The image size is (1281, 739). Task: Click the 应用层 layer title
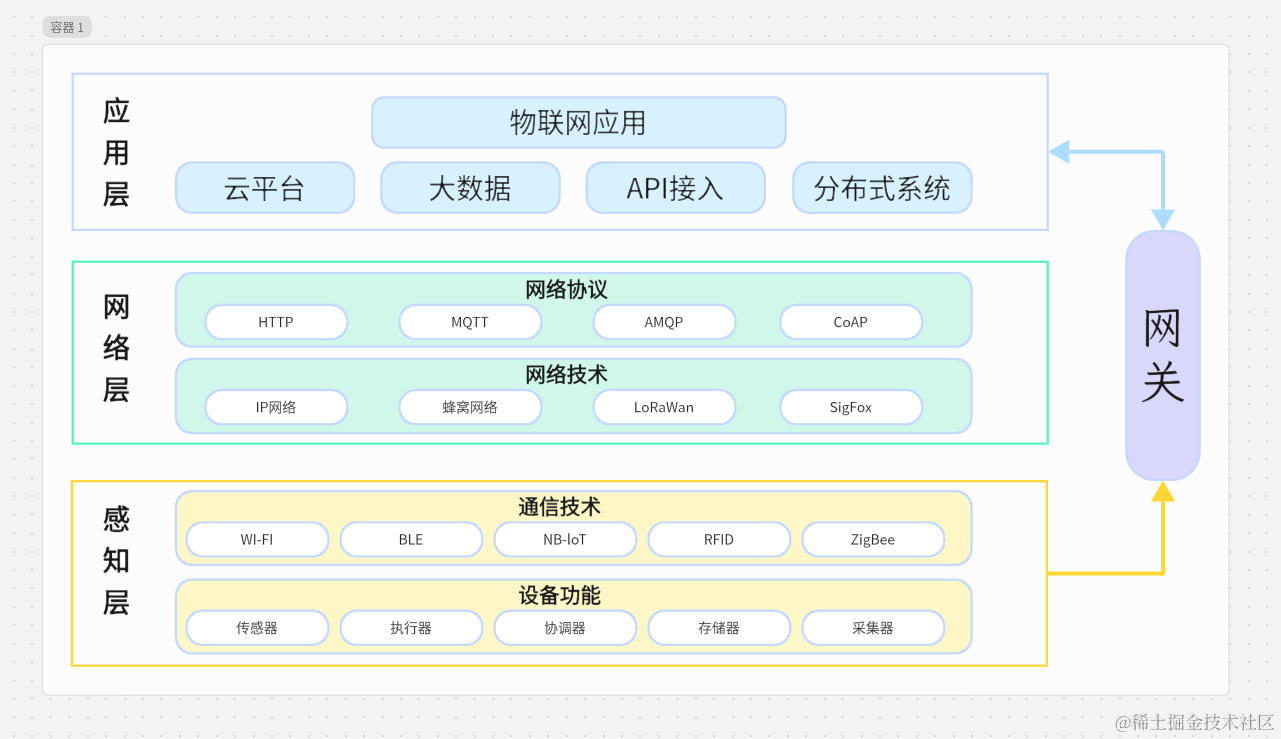(116, 152)
